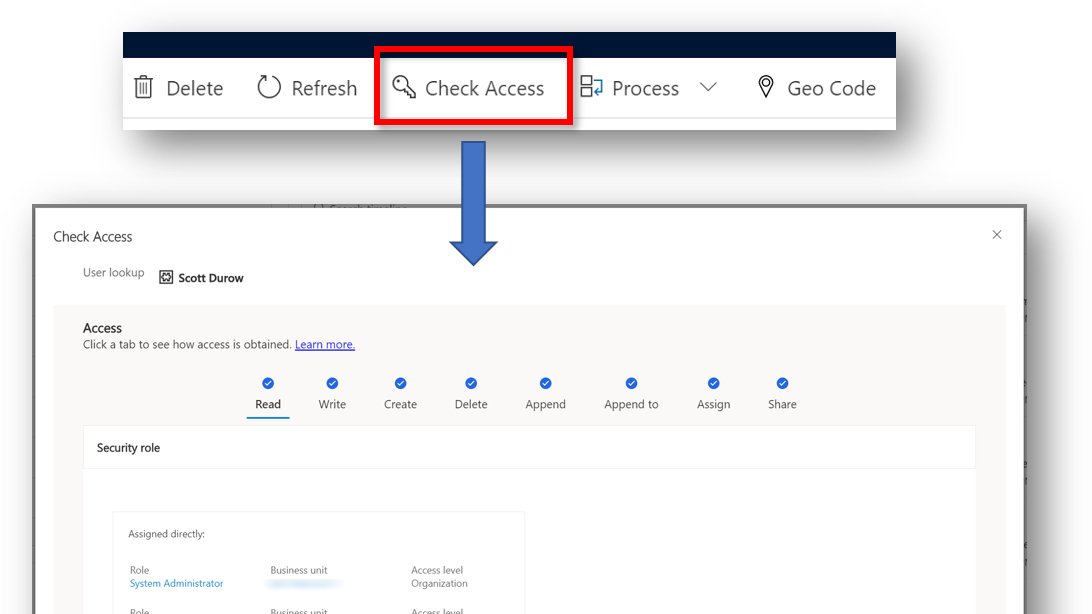Viewport: 1092px width, 614px height.
Task: Click the checkmark icon above Read
Action: tap(268, 384)
